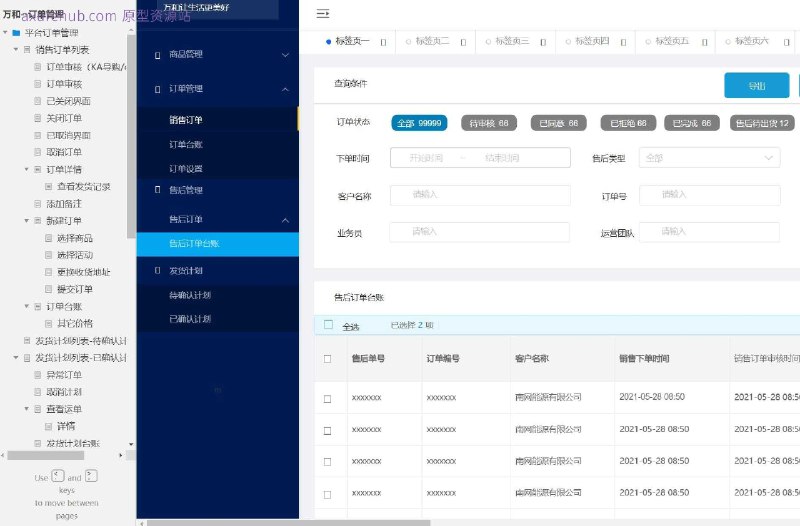Viewport: 800px width, 526px height.
Task: Click the 商品管理 menu icon
Action: [158, 55]
